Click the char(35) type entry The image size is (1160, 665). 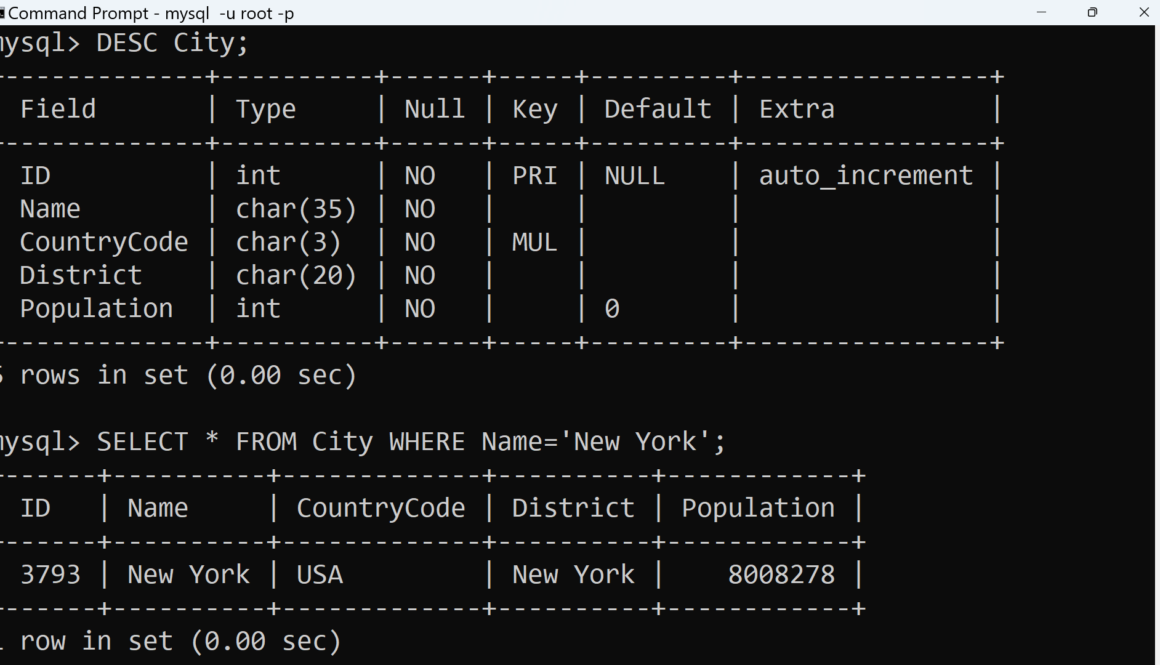click(x=296, y=209)
